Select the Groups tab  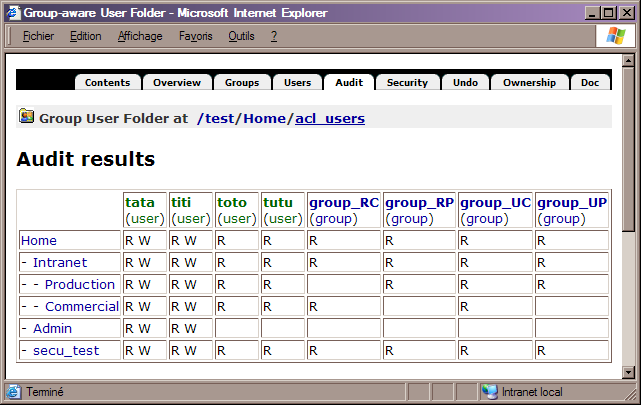click(241, 82)
